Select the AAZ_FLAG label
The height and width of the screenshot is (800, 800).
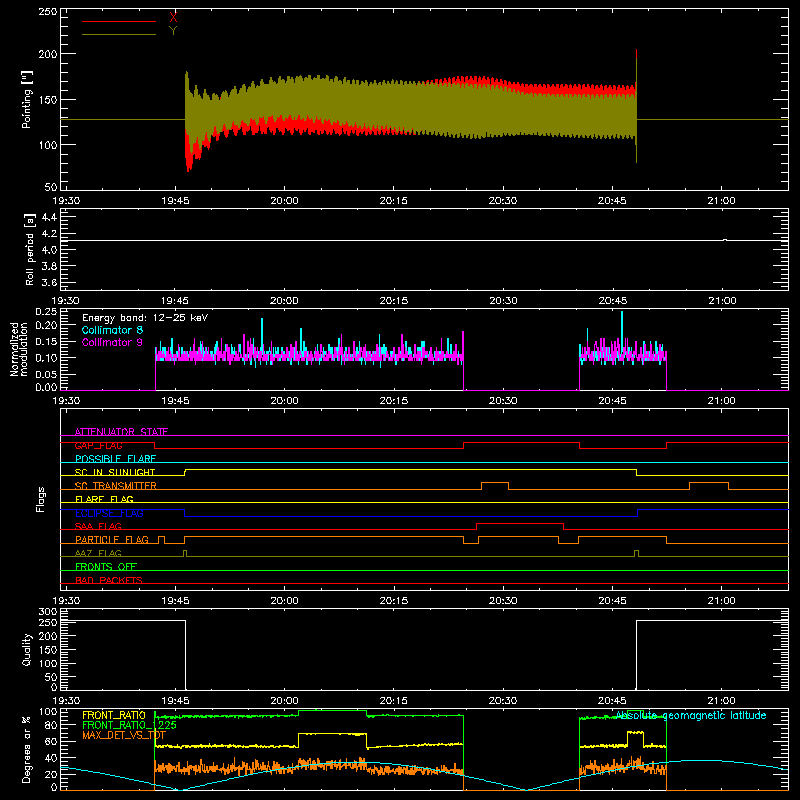(98, 553)
